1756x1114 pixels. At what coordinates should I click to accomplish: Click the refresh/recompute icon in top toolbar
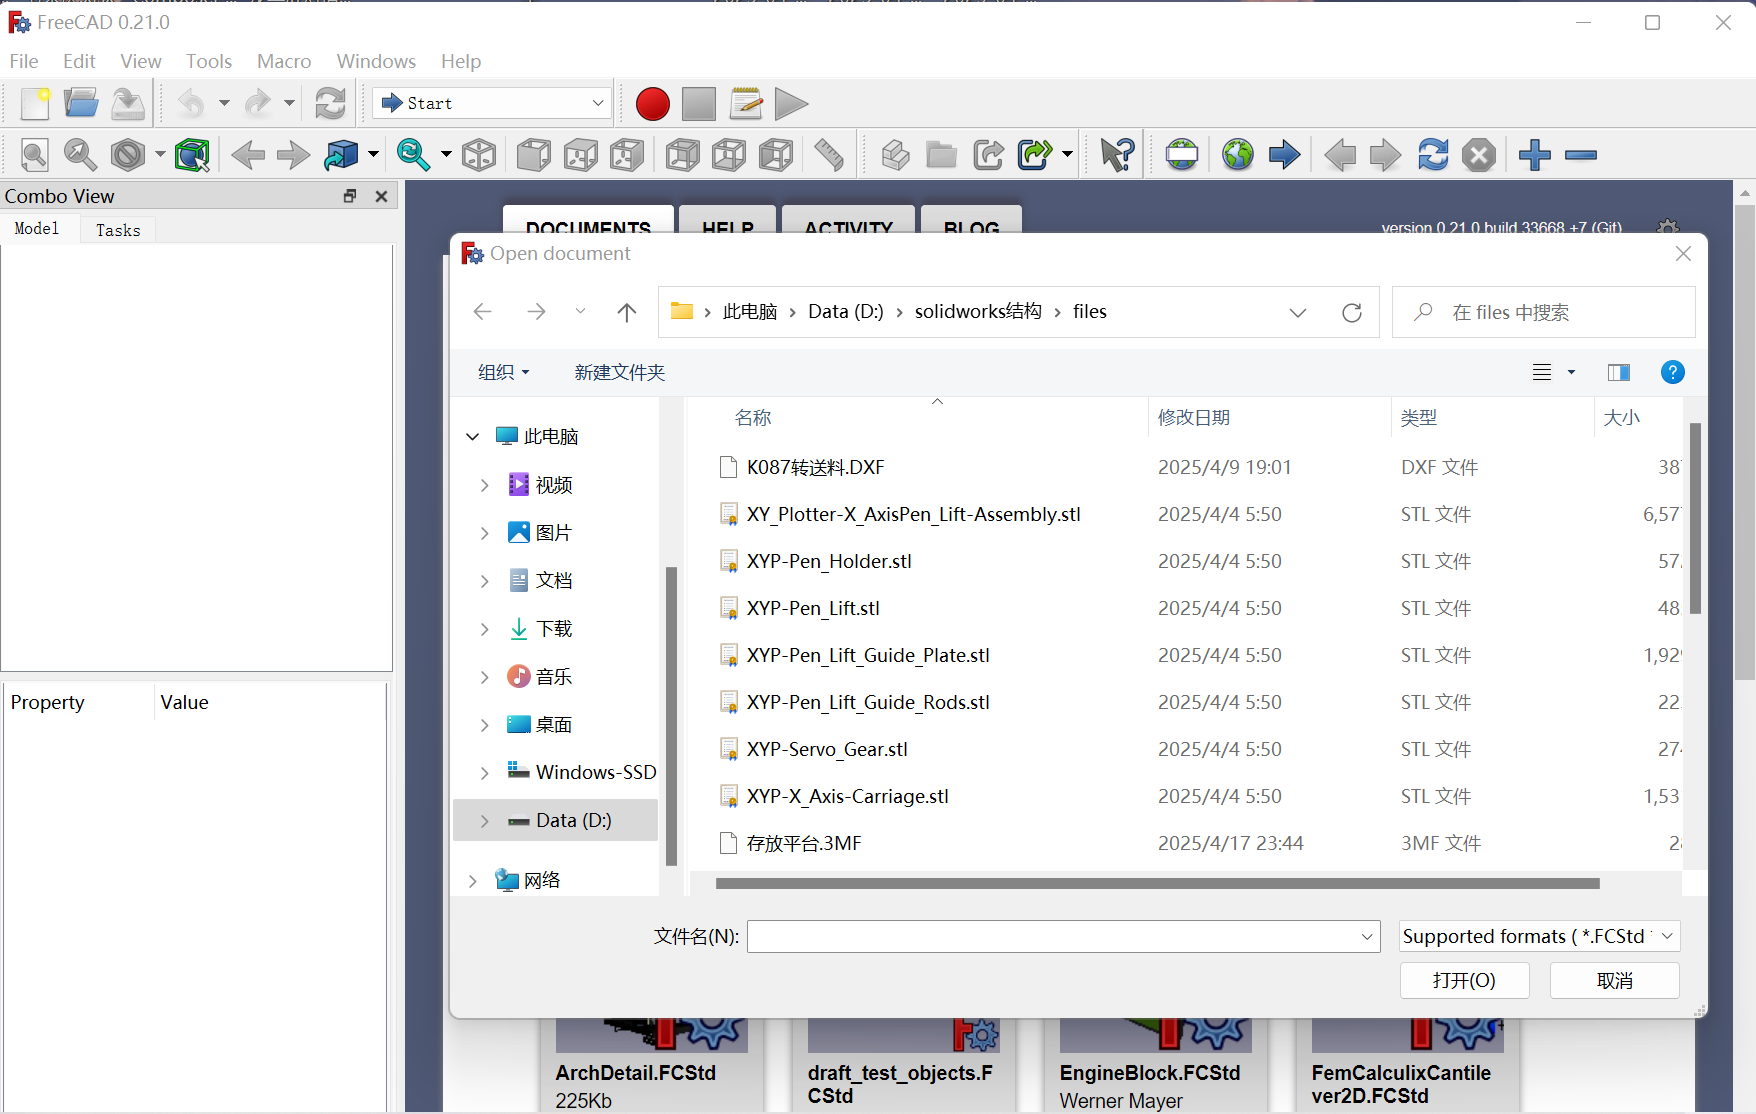click(330, 103)
